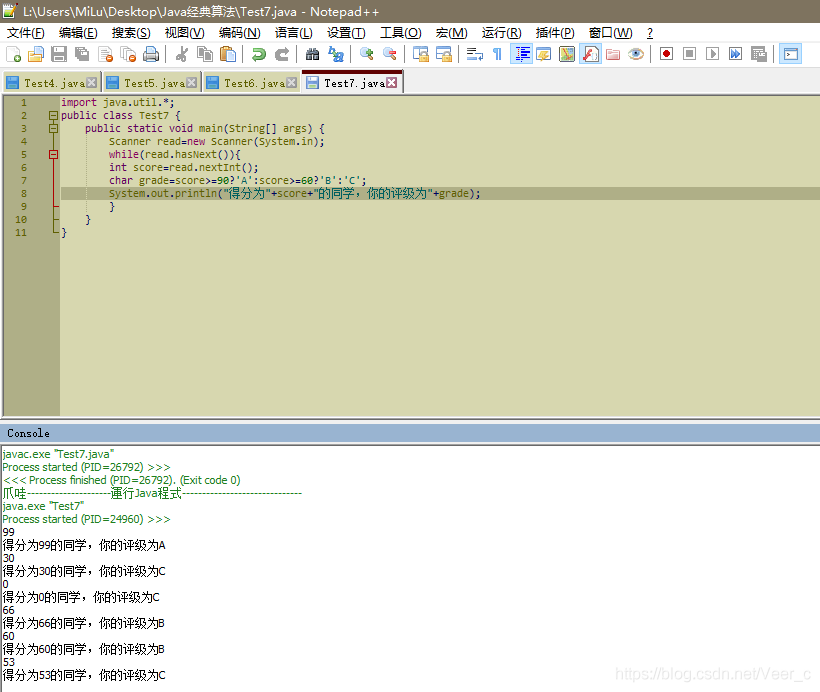Open the 宏(M) menu
Image resolution: width=820 pixels, height=692 pixels.
click(x=451, y=33)
